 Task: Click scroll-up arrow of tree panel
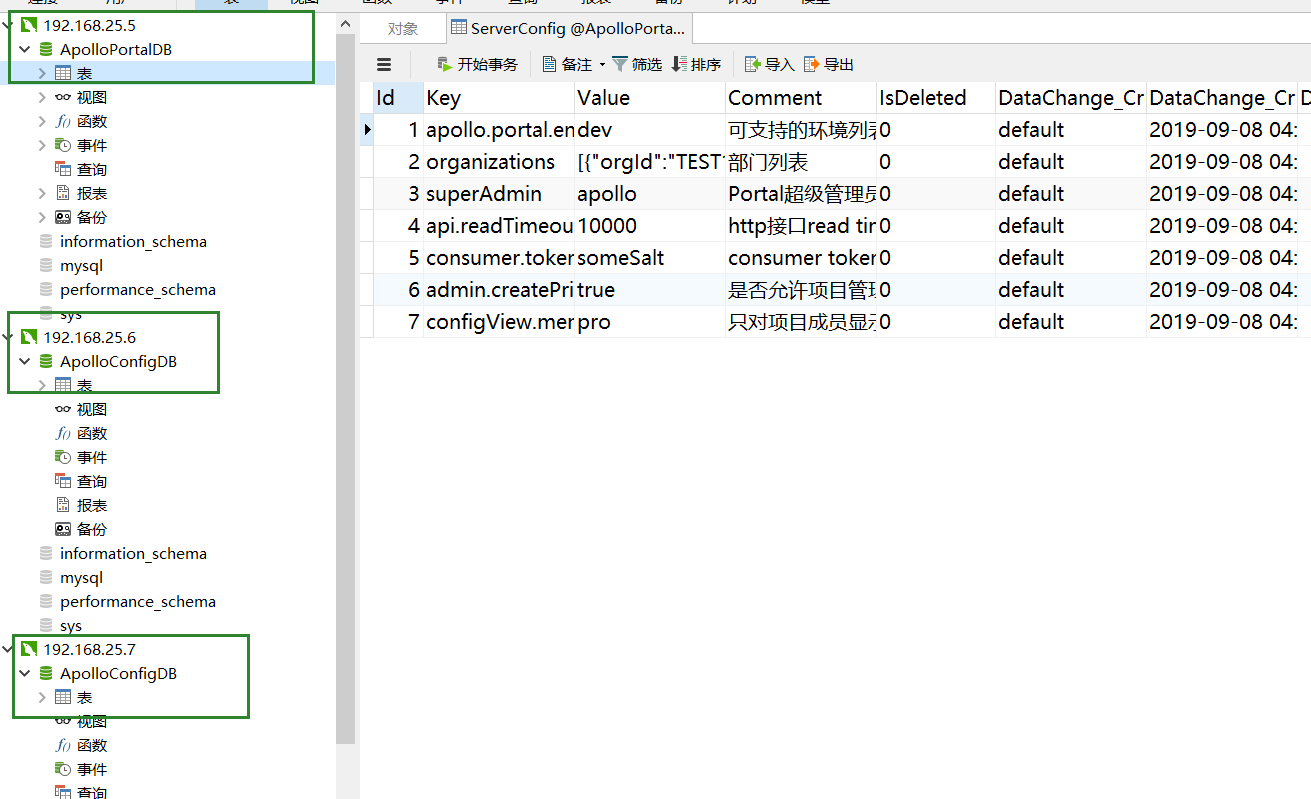[x=345, y=23]
